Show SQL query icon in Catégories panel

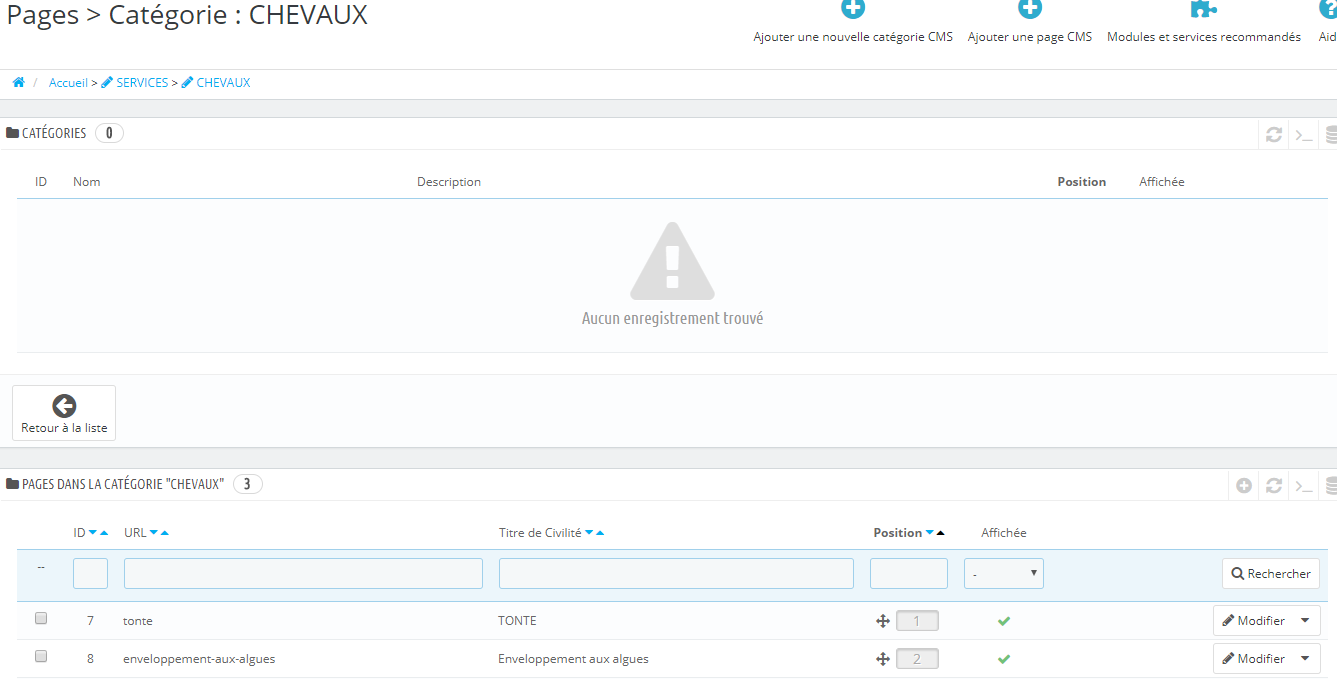coord(1304,134)
